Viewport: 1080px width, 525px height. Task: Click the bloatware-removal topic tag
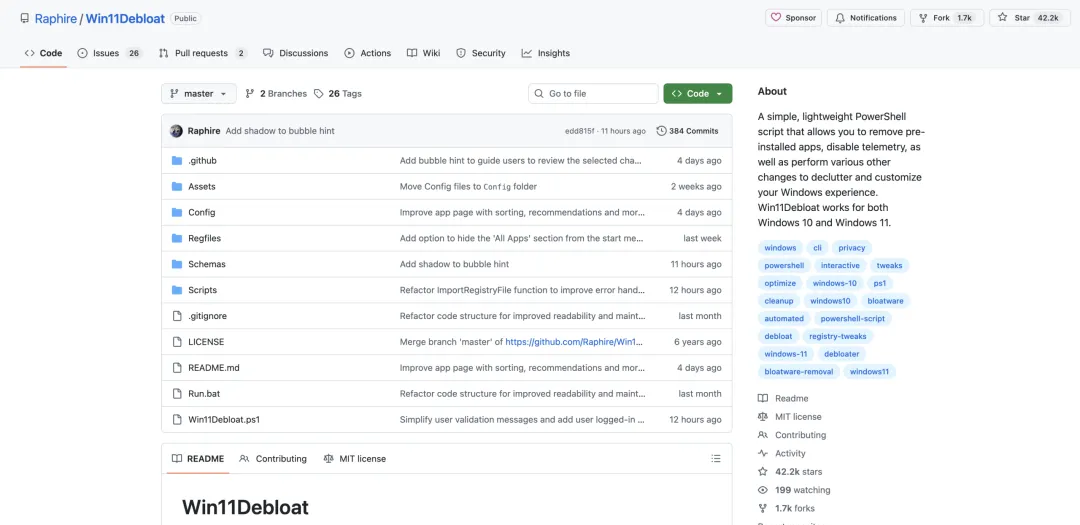point(798,371)
